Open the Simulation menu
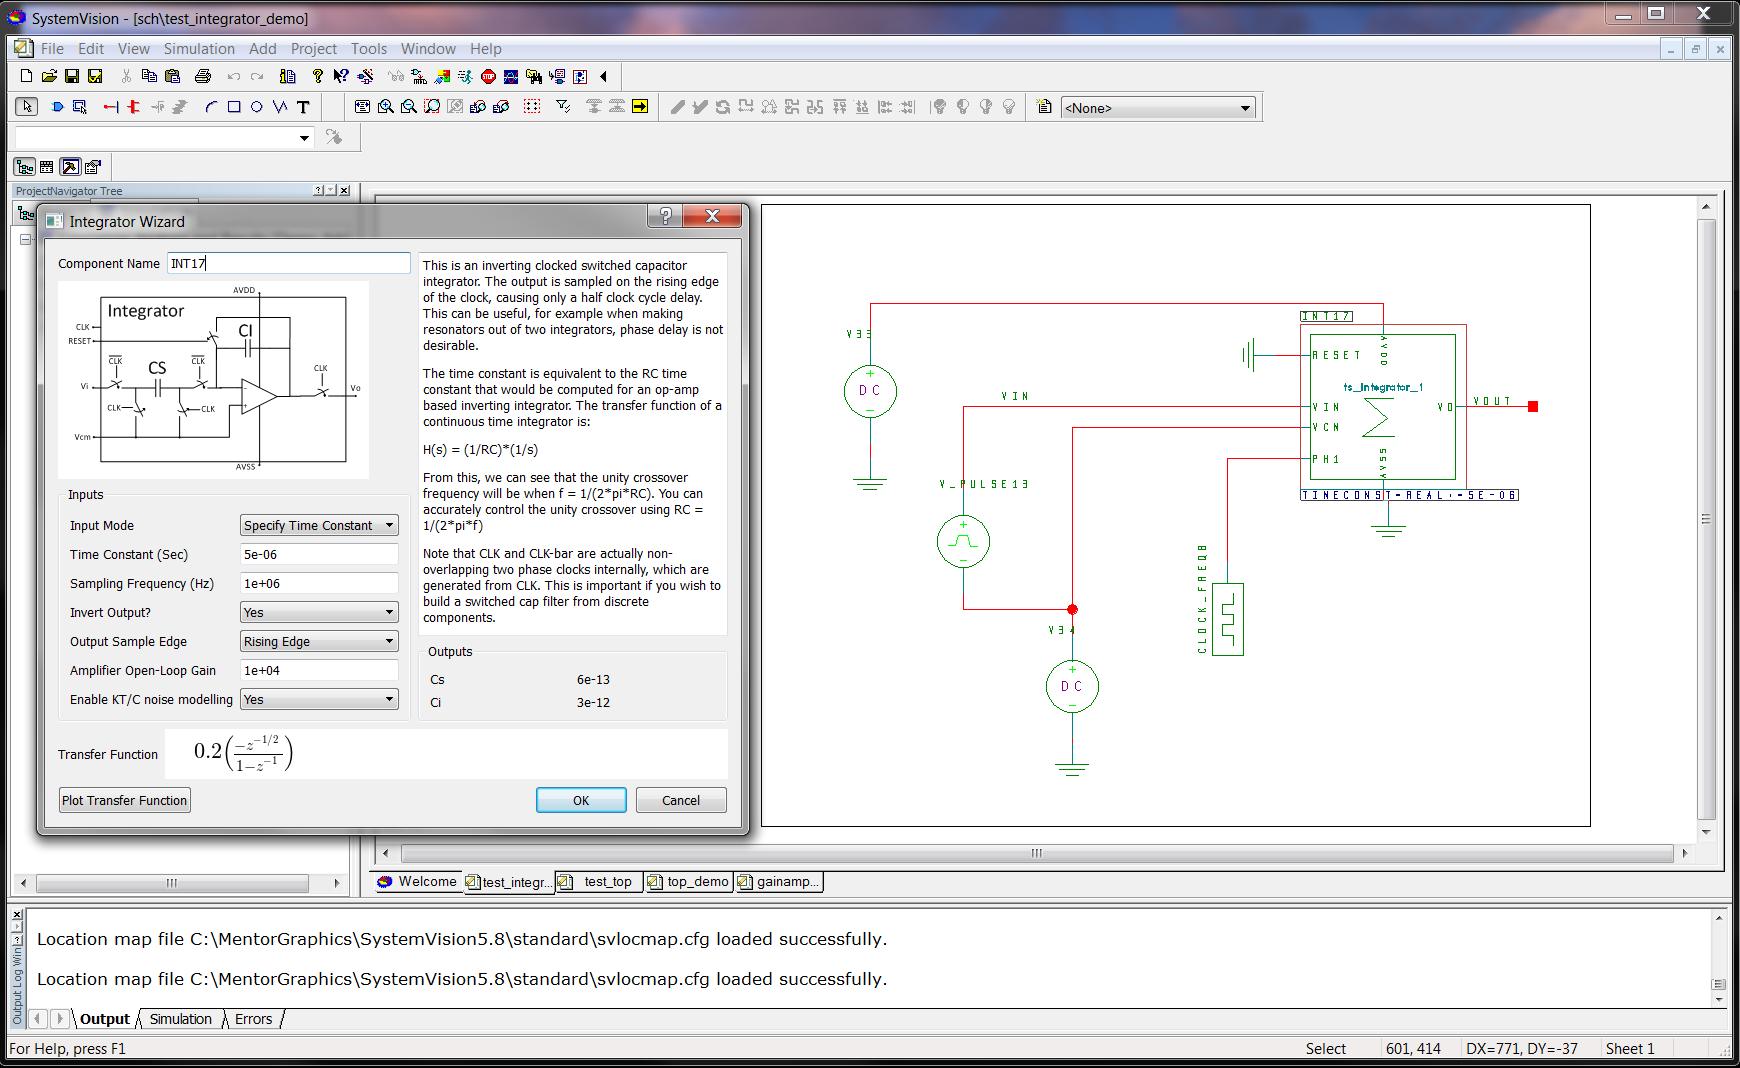Screen dimensions: 1740x1068 [199, 49]
